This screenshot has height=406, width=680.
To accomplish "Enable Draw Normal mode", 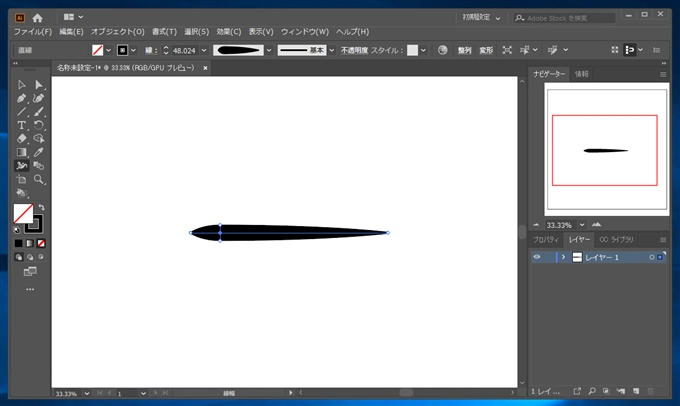I will pos(19,257).
